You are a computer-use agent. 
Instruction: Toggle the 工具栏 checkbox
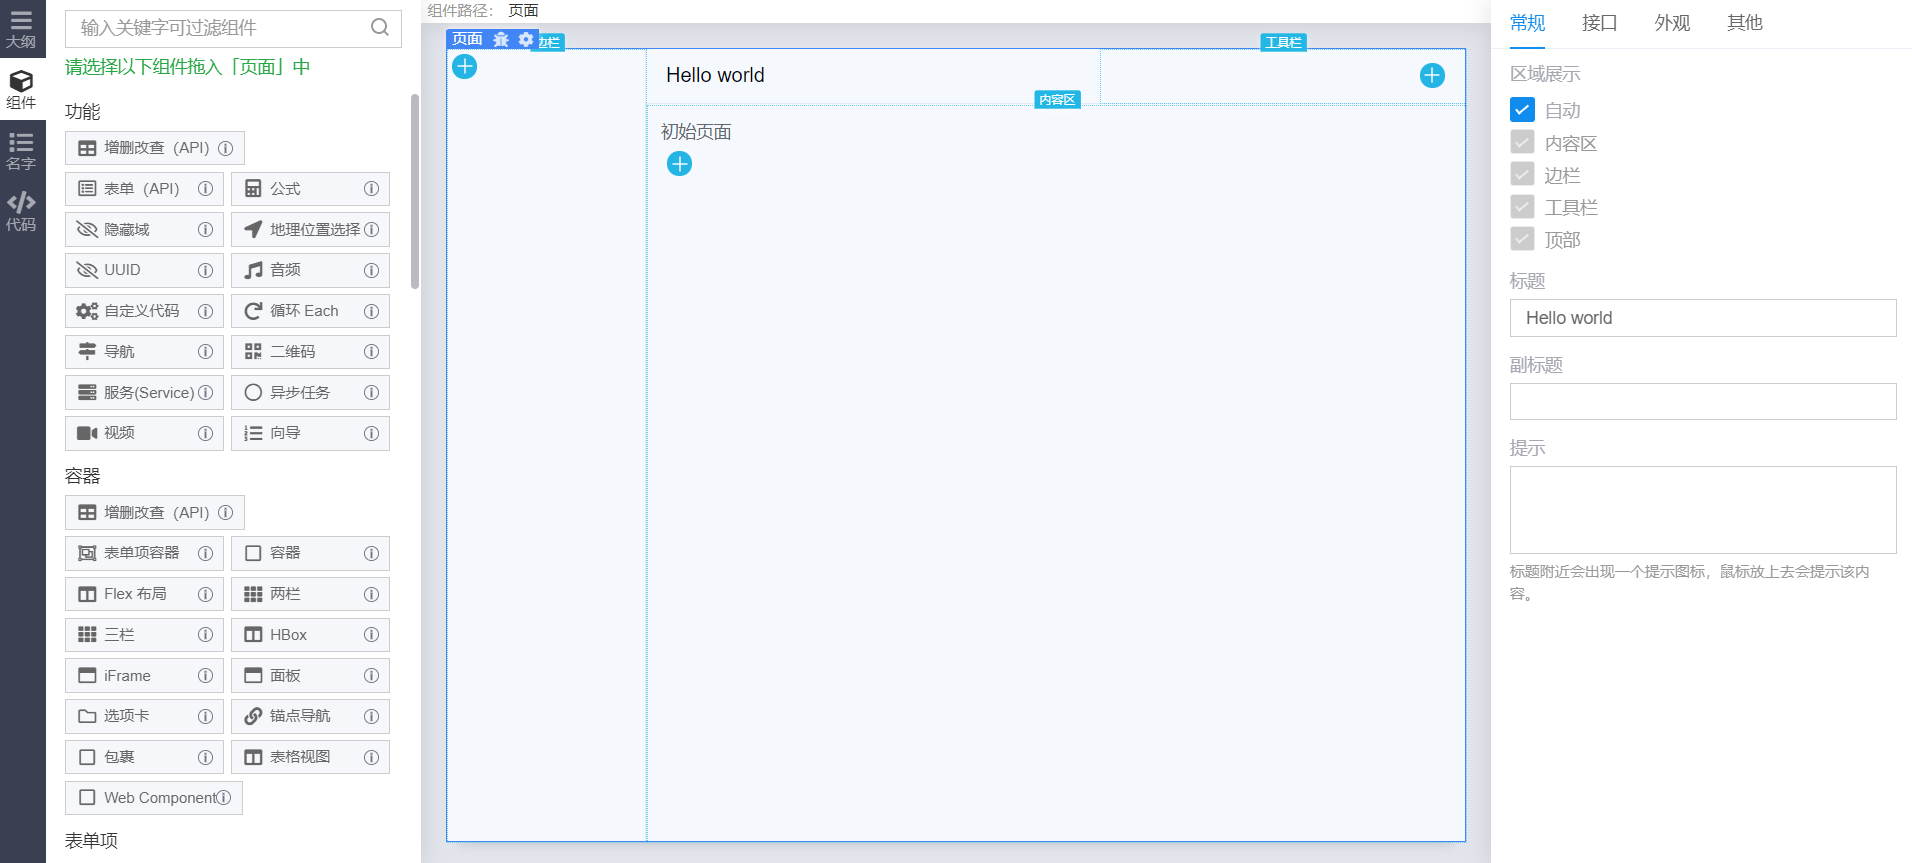coord(1522,207)
